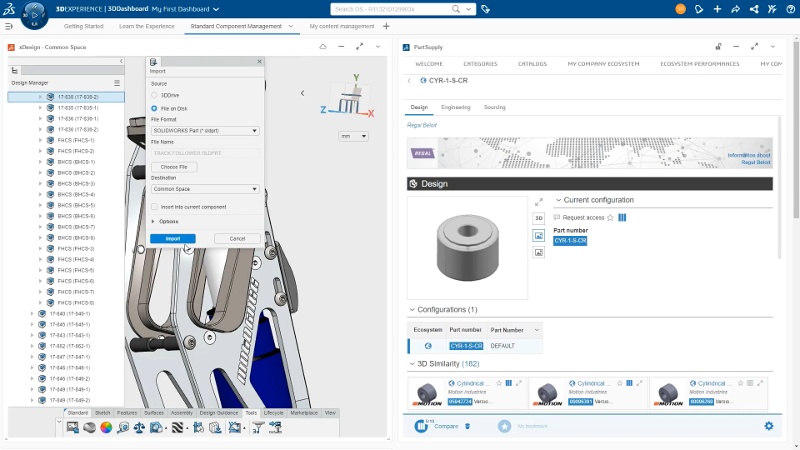Click the Choose File button

[x=174, y=167]
